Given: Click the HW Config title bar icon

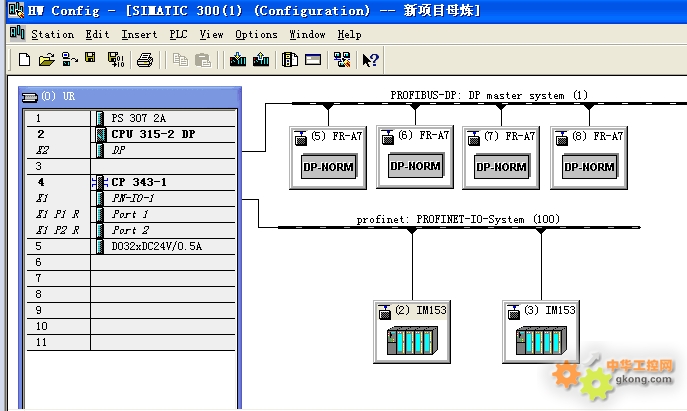Looking at the screenshot, I should click(16, 10).
